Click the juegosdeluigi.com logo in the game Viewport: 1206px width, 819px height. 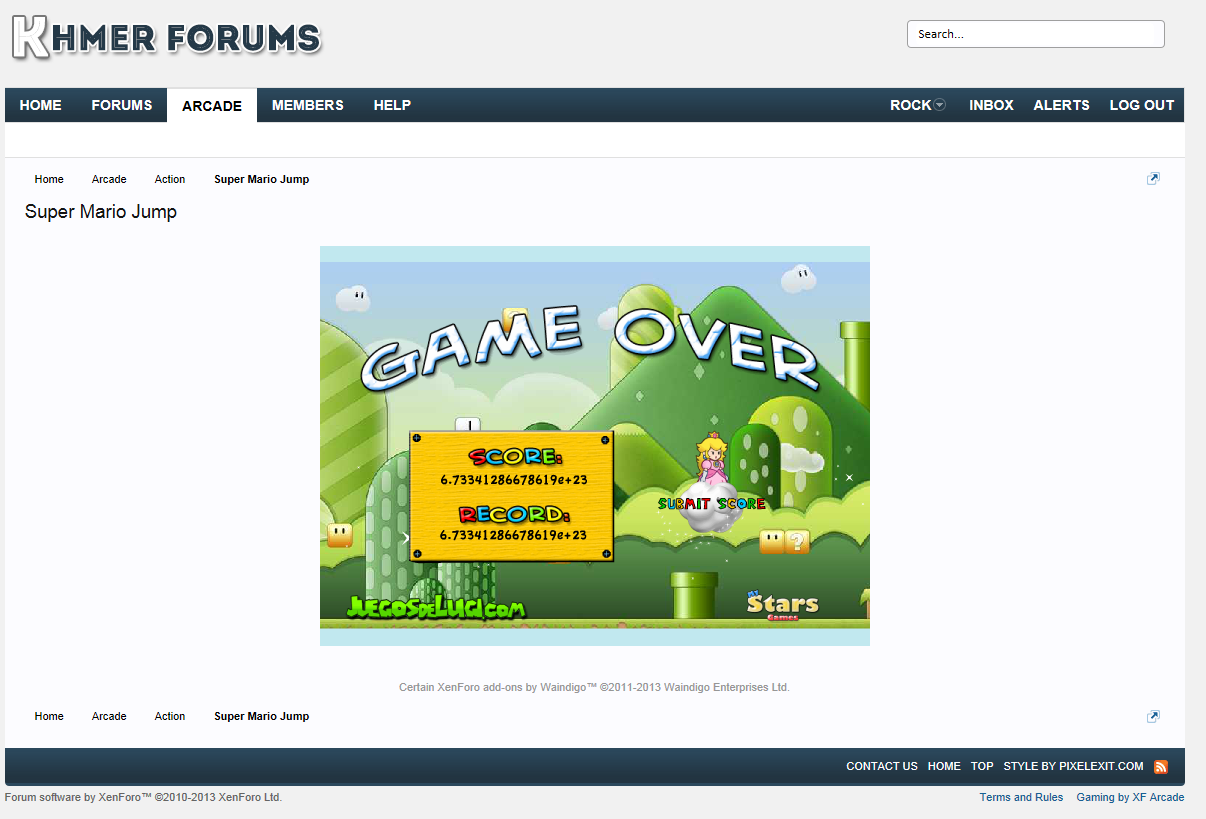(436, 607)
